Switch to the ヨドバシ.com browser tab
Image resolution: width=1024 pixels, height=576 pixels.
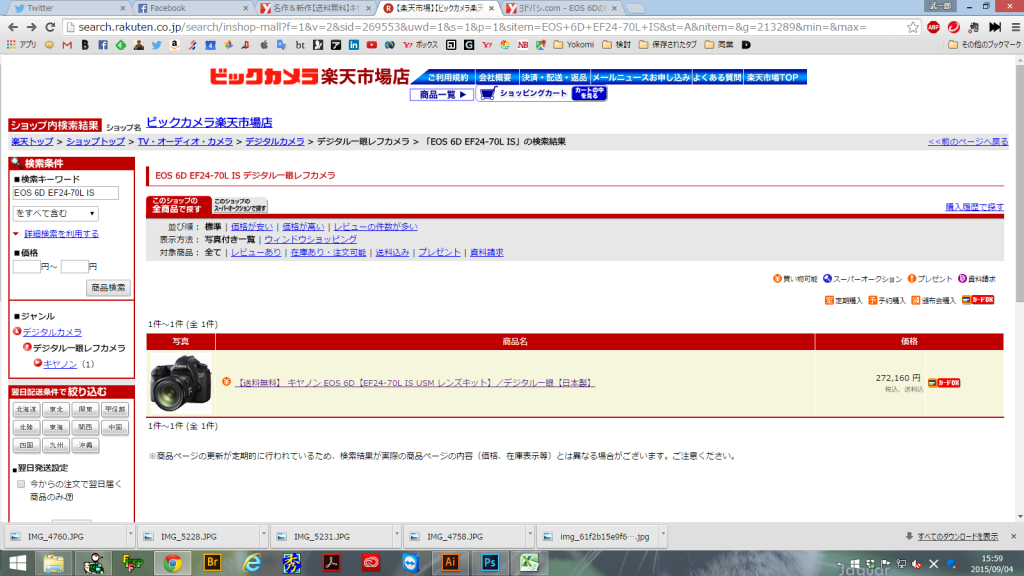[560, 8]
